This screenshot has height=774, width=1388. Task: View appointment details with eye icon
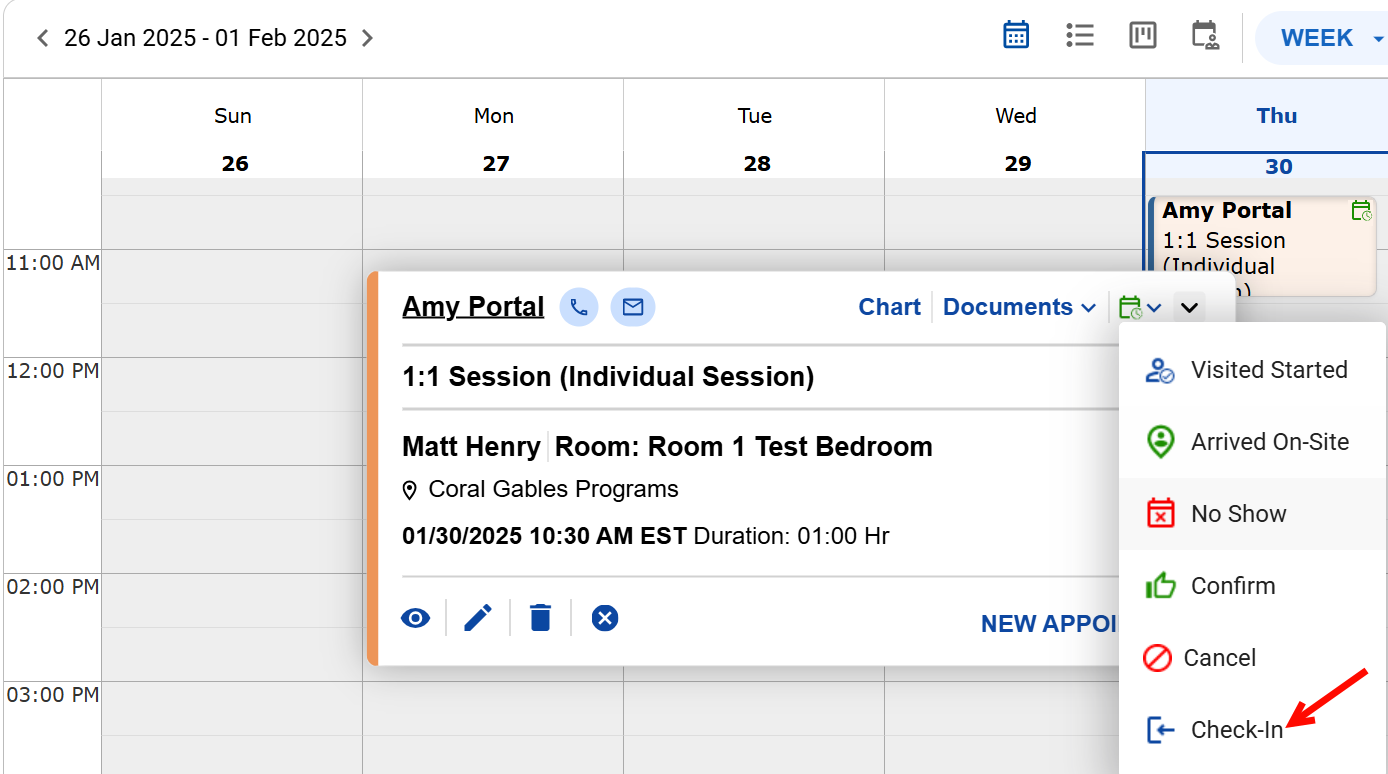point(415,618)
